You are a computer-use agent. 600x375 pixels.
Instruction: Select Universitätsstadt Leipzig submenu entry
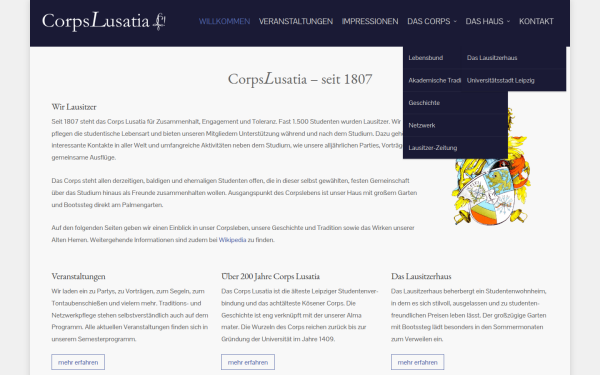(x=514, y=80)
